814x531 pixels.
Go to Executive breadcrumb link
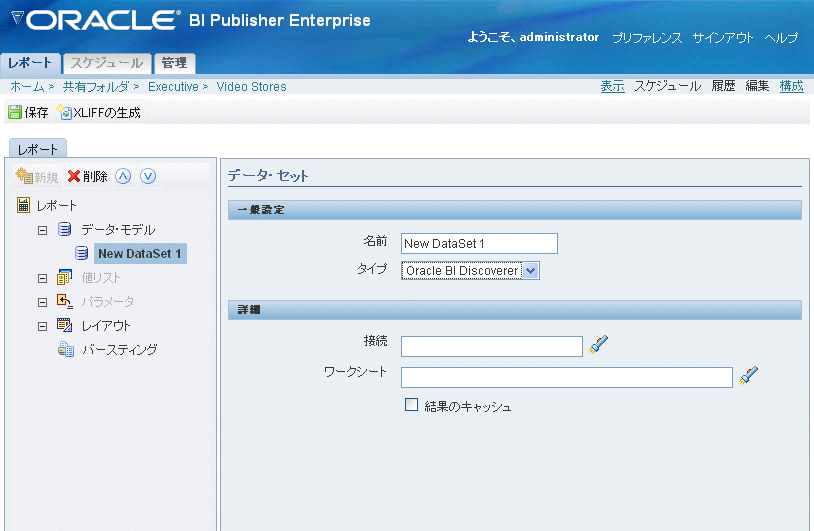point(173,87)
